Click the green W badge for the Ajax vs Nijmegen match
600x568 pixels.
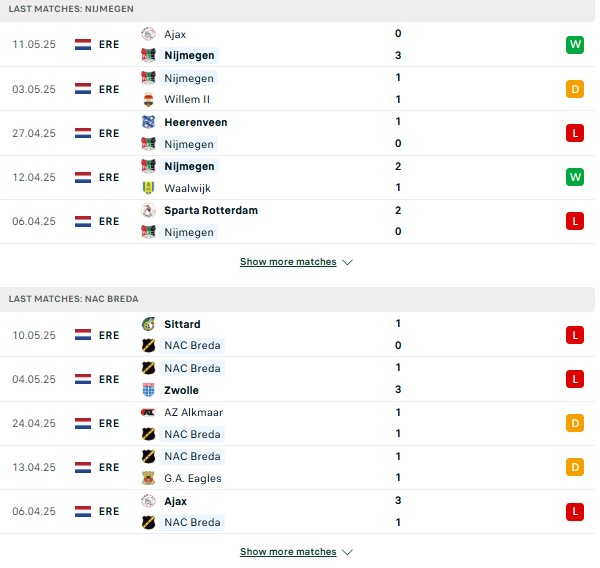(x=575, y=45)
